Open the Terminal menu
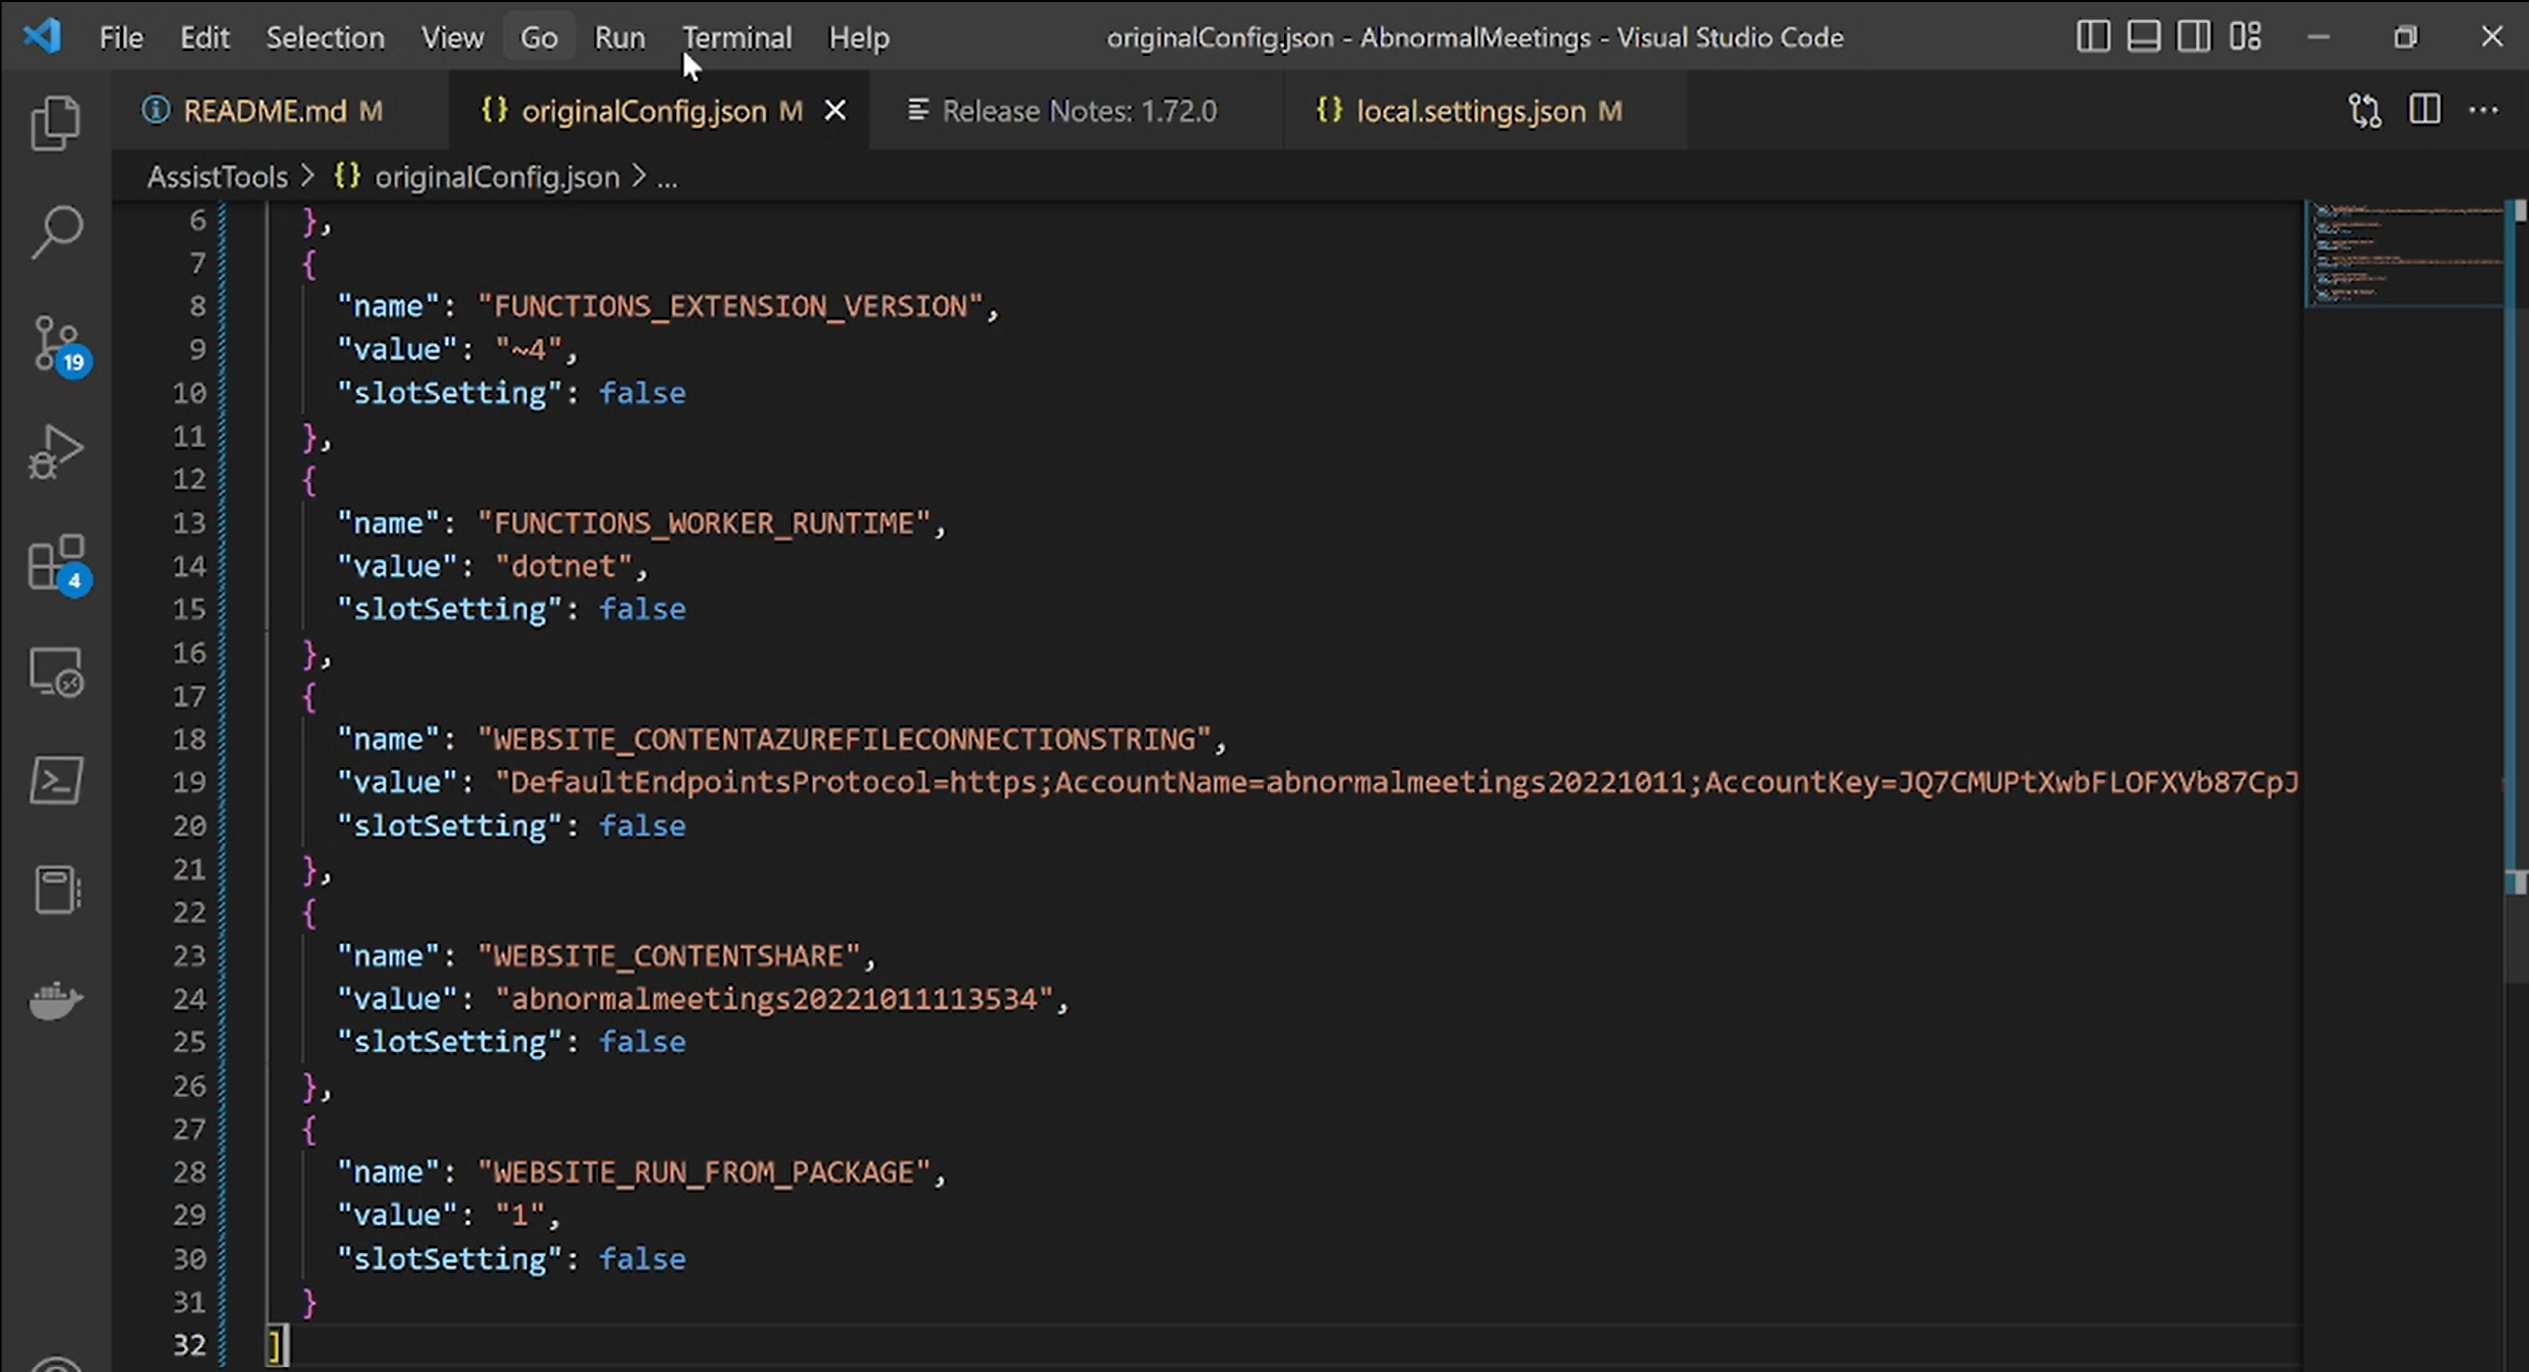Image resolution: width=2529 pixels, height=1372 pixels. tap(737, 38)
